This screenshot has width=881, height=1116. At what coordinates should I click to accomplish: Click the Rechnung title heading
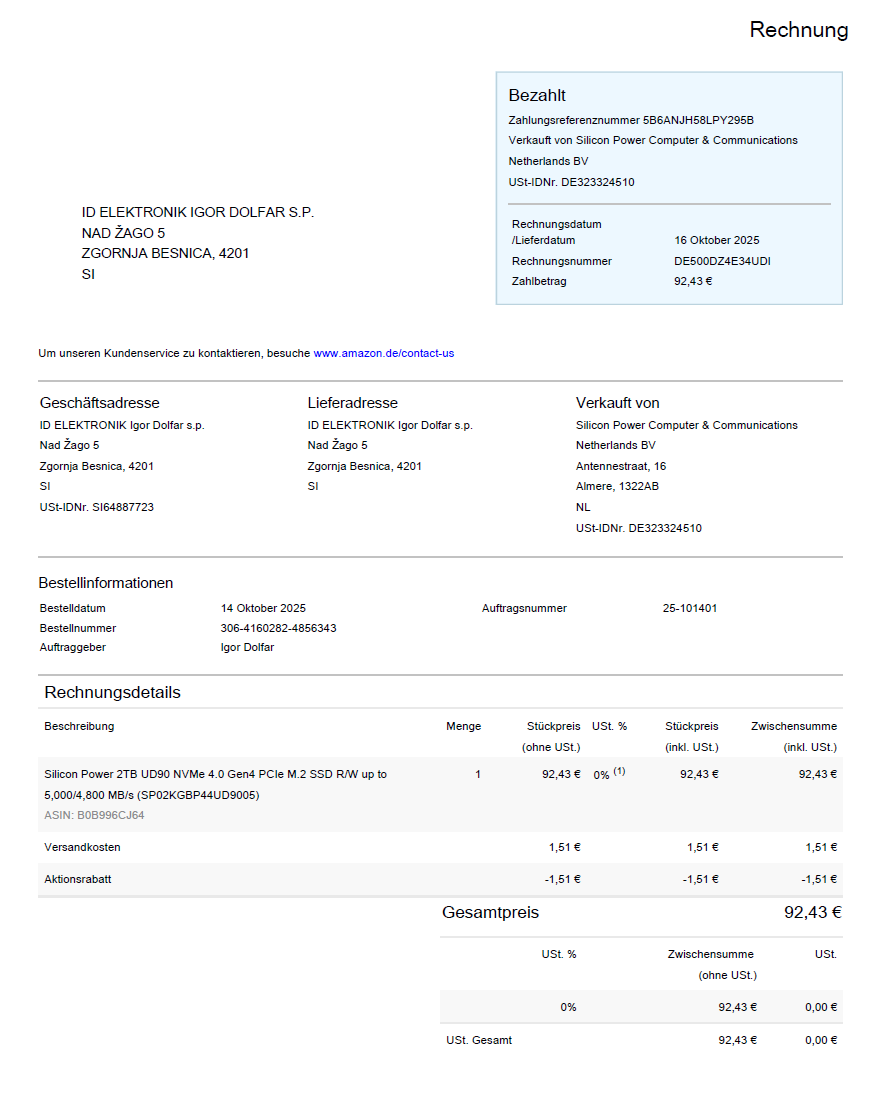point(798,30)
